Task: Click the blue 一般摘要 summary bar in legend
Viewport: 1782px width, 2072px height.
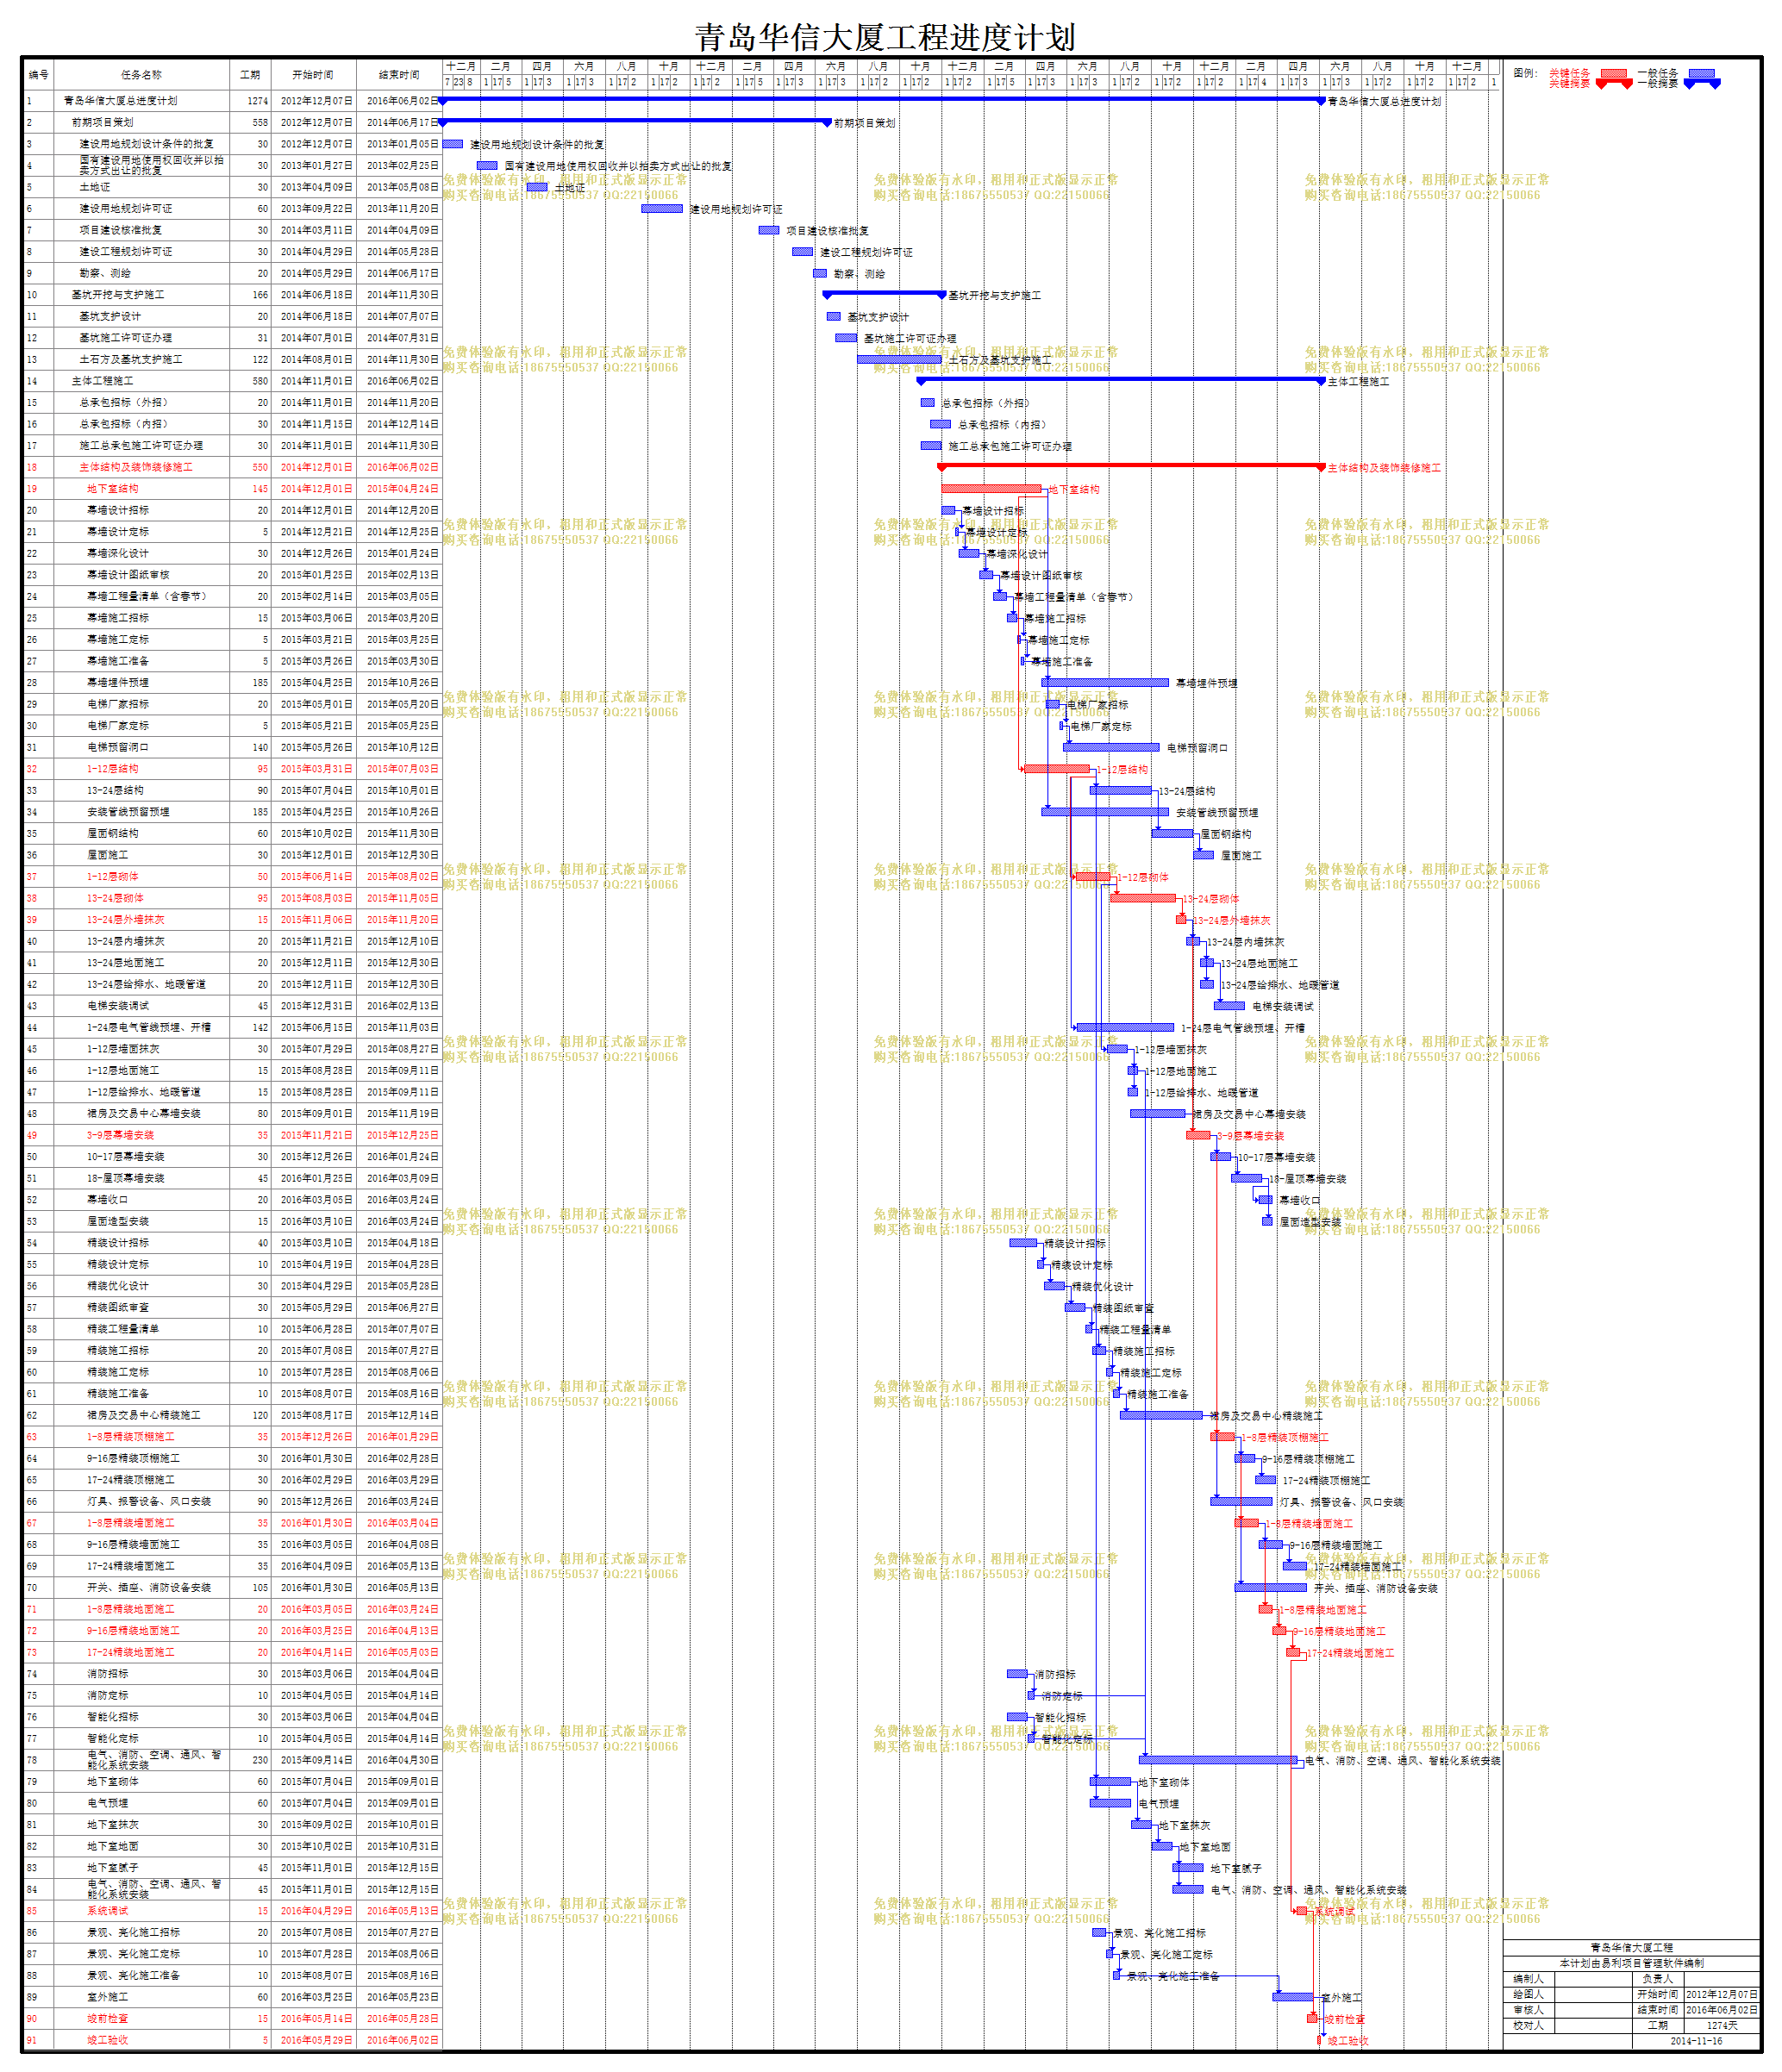Action: (1702, 83)
